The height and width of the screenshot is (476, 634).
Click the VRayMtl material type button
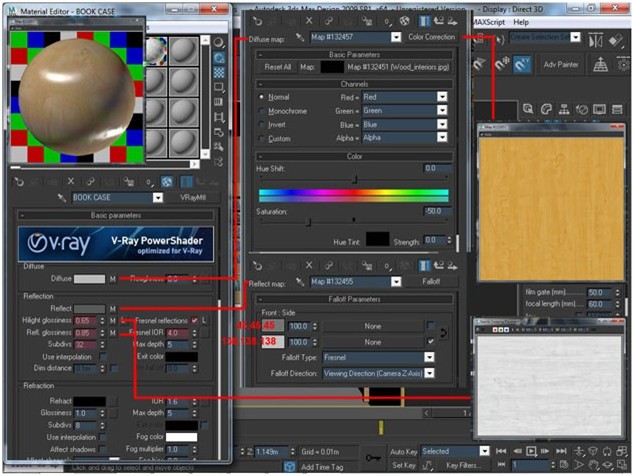click(193, 198)
